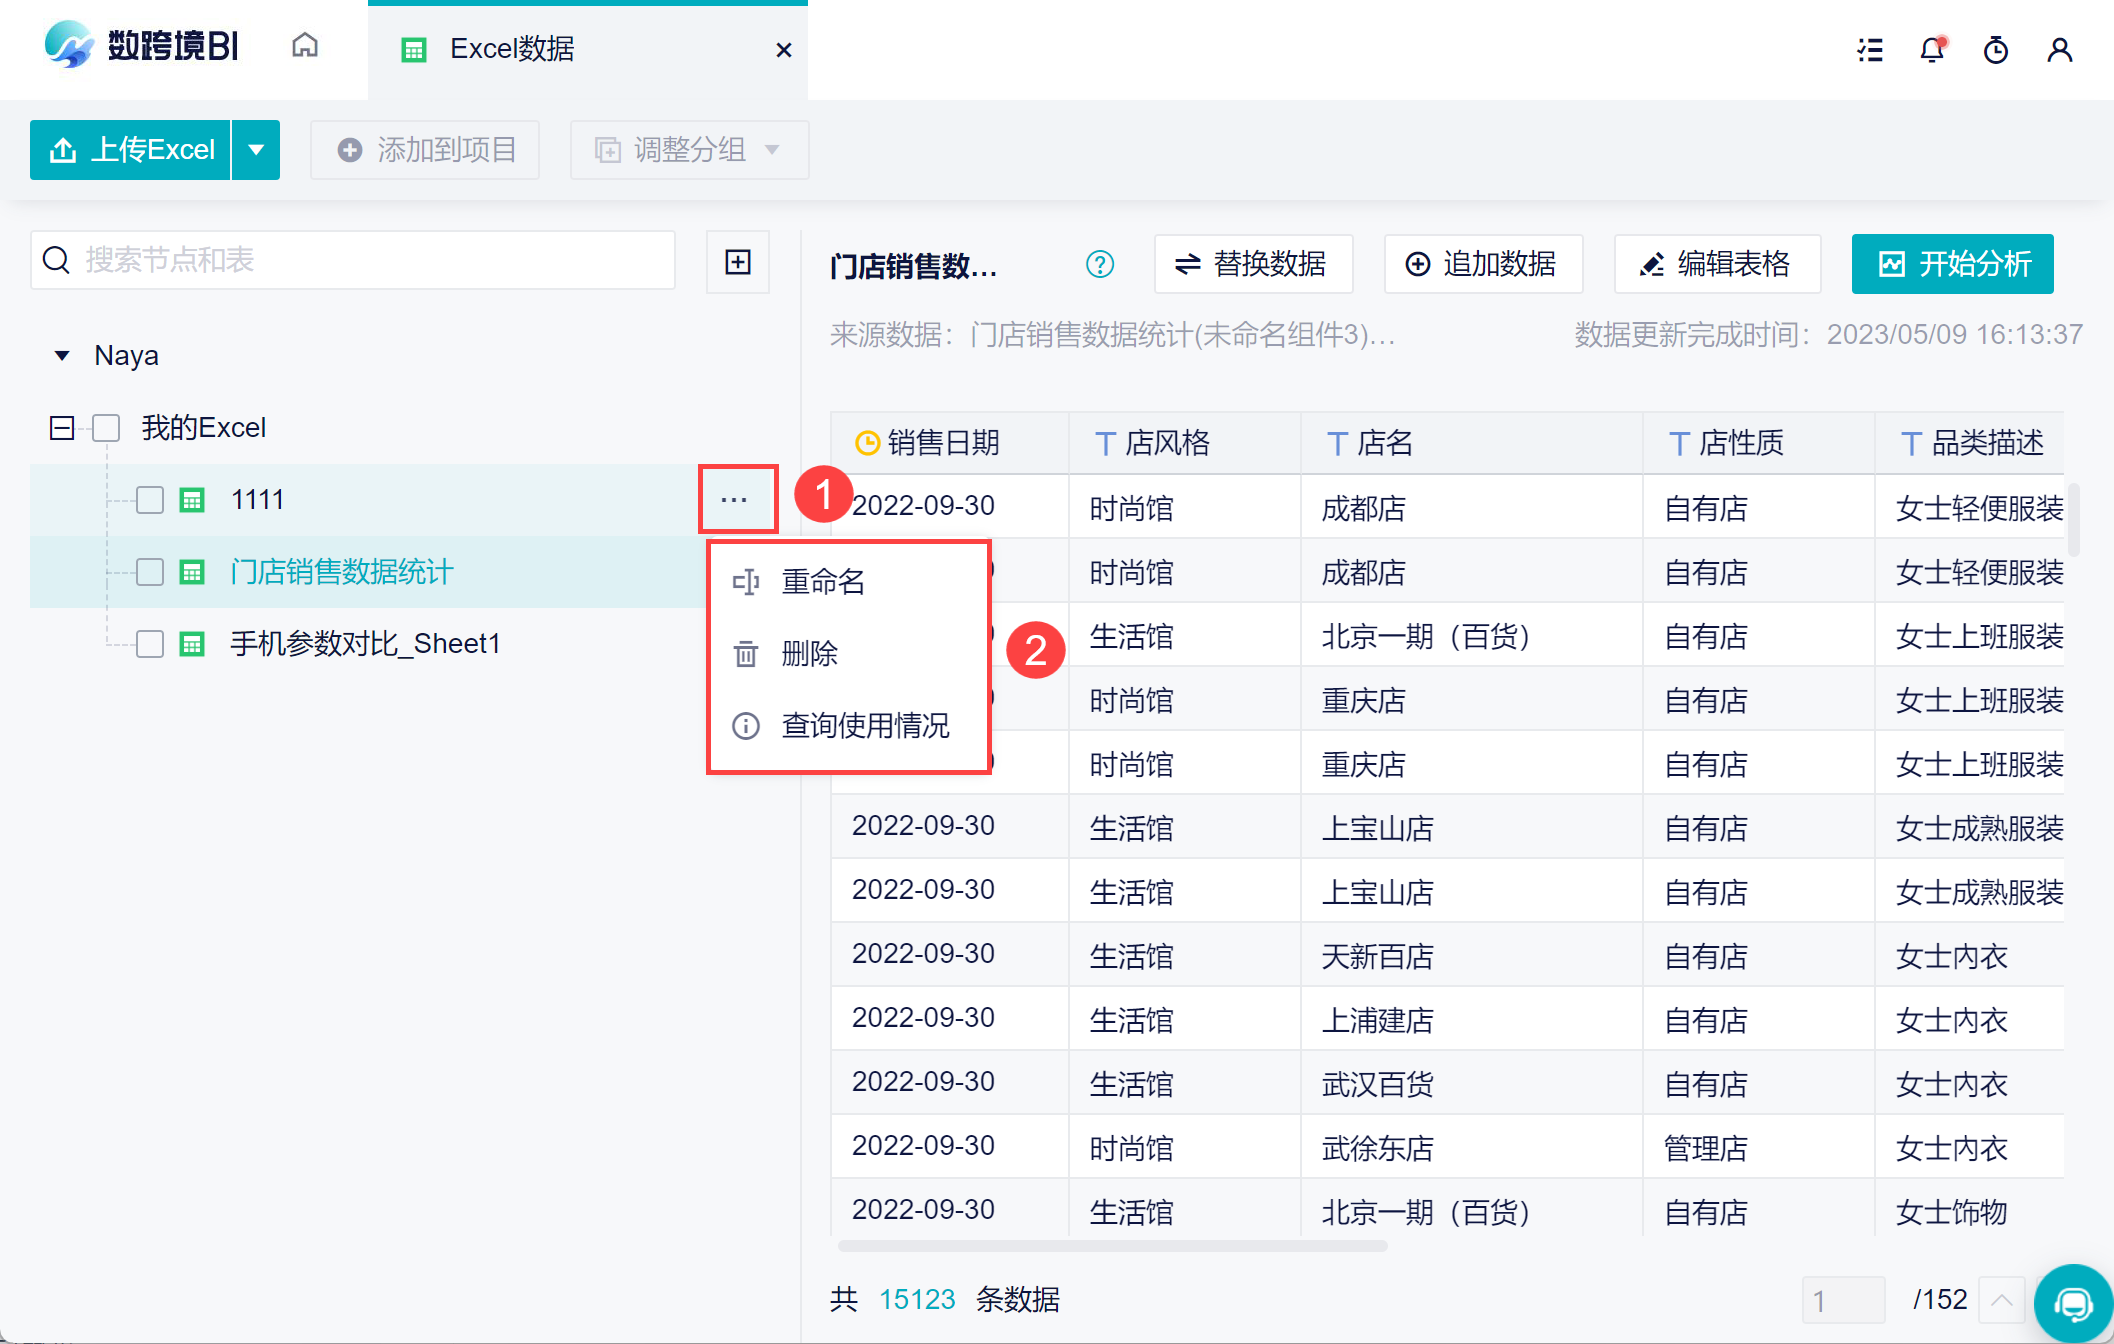The height and width of the screenshot is (1344, 2114).
Task: Open the 上传Excel dropdown arrow
Action: 256,150
